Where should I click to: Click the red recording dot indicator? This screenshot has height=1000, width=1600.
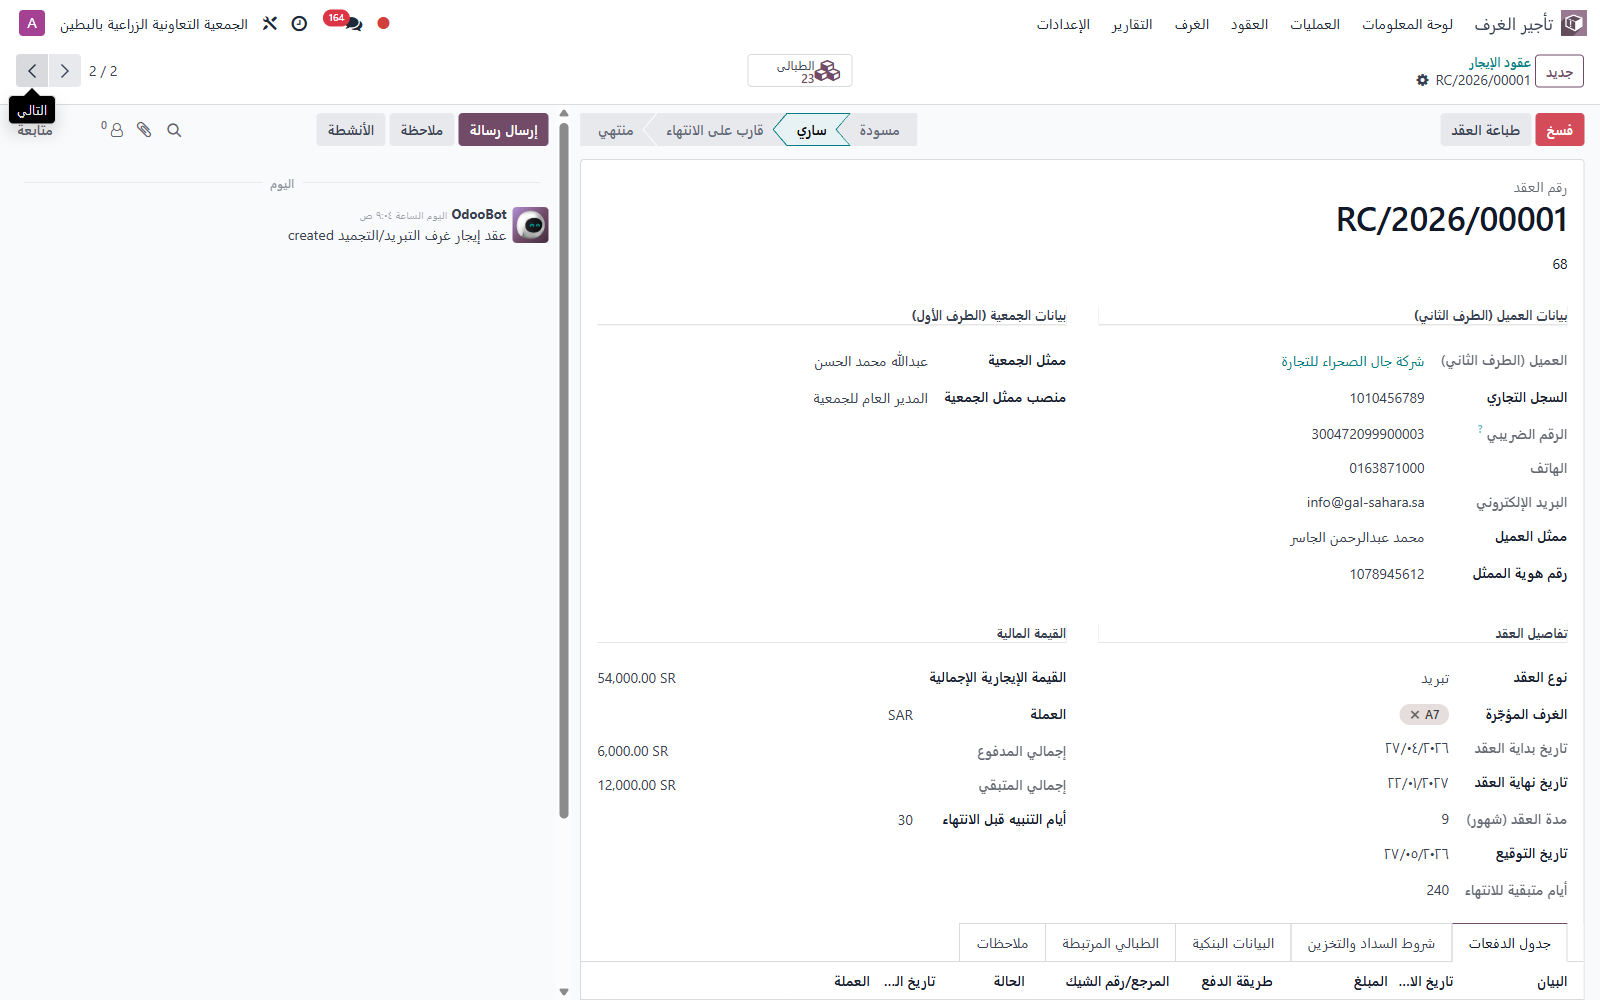(383, 23)
